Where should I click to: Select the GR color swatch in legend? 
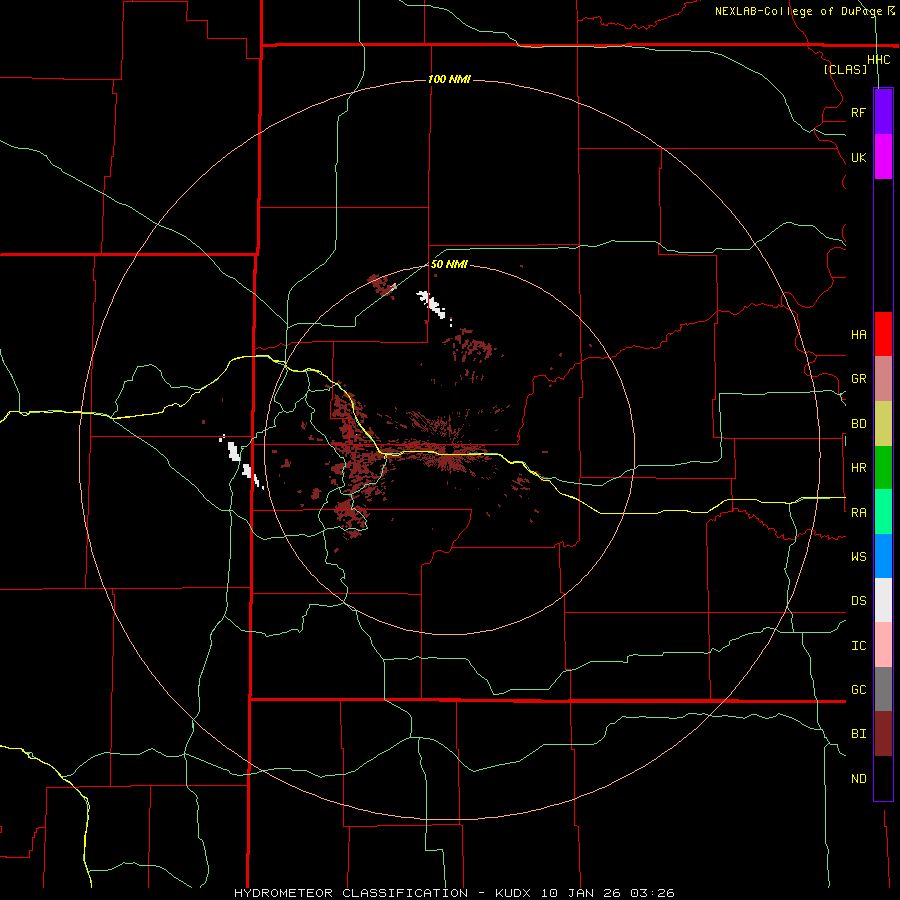(x=883, y=379)
